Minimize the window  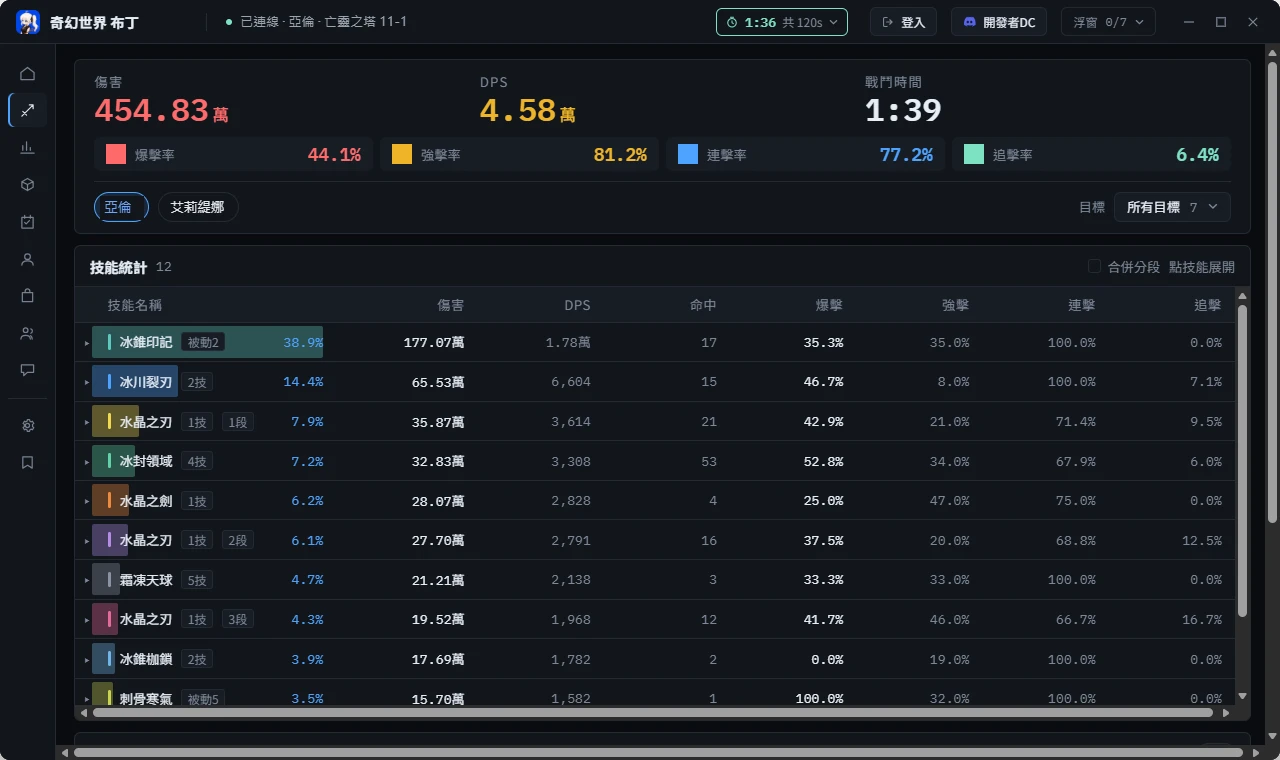click(x=1188, y=22)
